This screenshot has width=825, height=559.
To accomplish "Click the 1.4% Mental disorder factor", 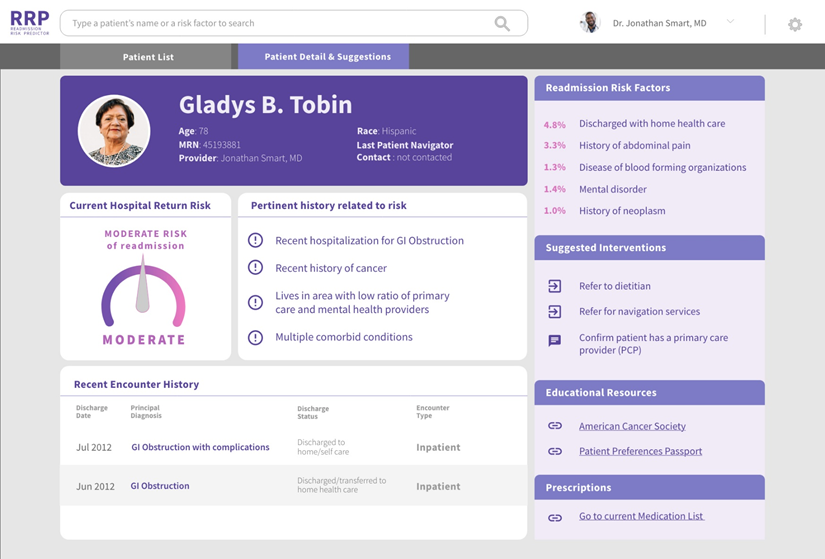I will (x=595, y=189).
